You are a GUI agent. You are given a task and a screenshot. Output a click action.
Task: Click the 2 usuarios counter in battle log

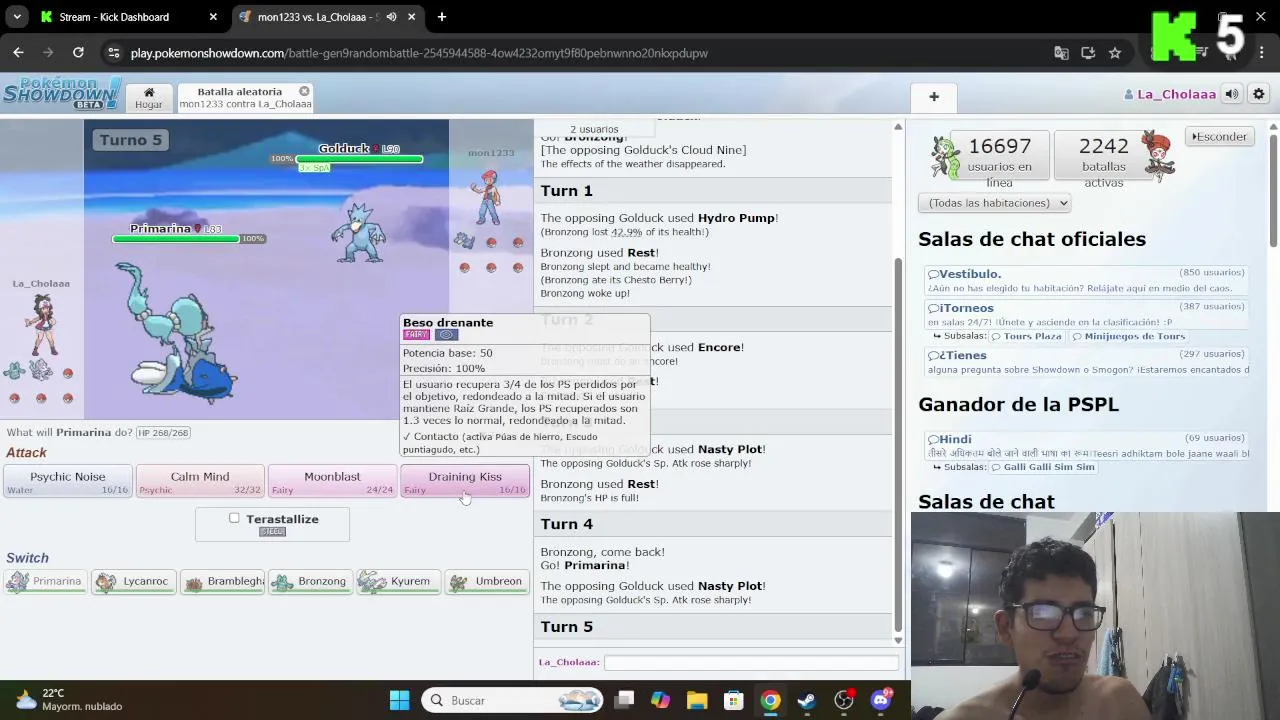pos(594,129)
